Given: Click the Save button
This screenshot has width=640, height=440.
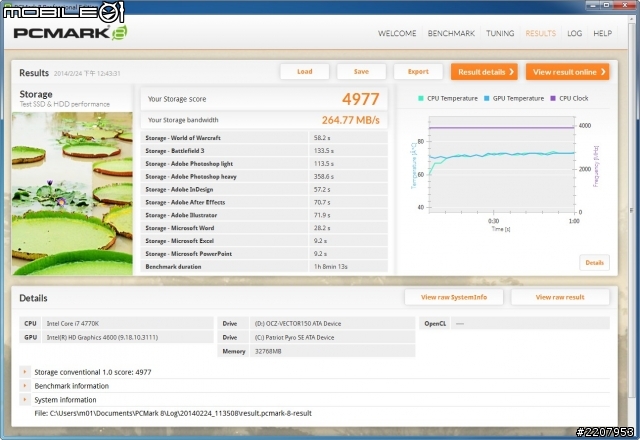Looking at the screenshot, I should (x=361, y=71).
